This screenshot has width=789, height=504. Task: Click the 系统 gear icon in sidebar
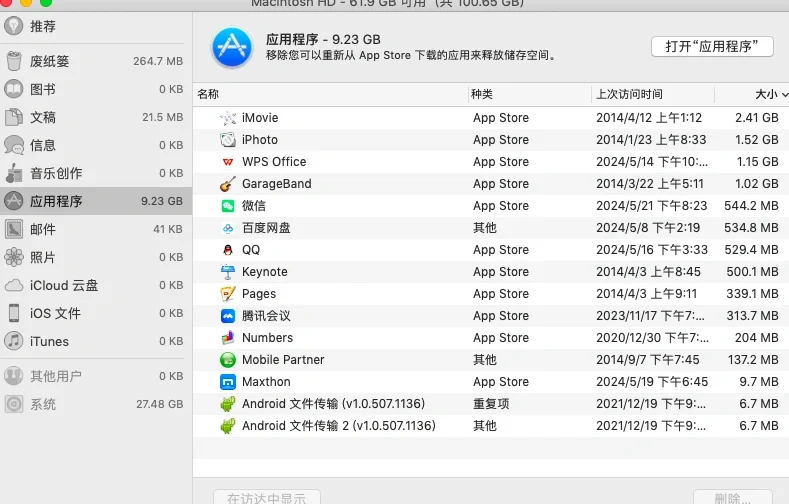(x=14, y=404)
